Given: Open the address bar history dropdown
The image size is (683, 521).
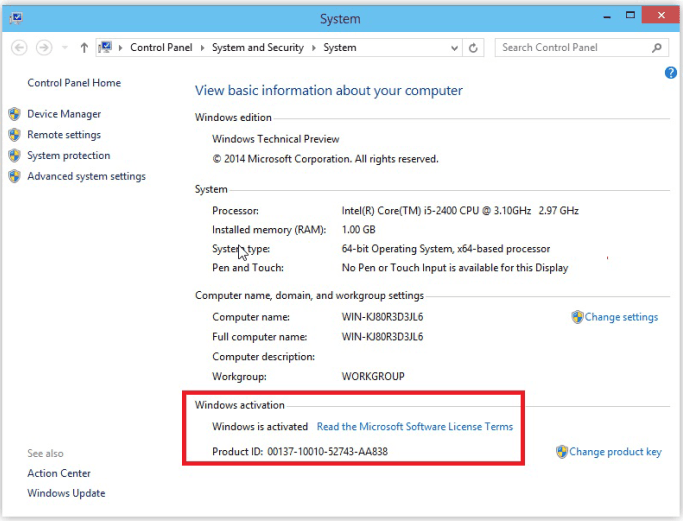Looking at the screenshot, I should (x=454, y=48).
